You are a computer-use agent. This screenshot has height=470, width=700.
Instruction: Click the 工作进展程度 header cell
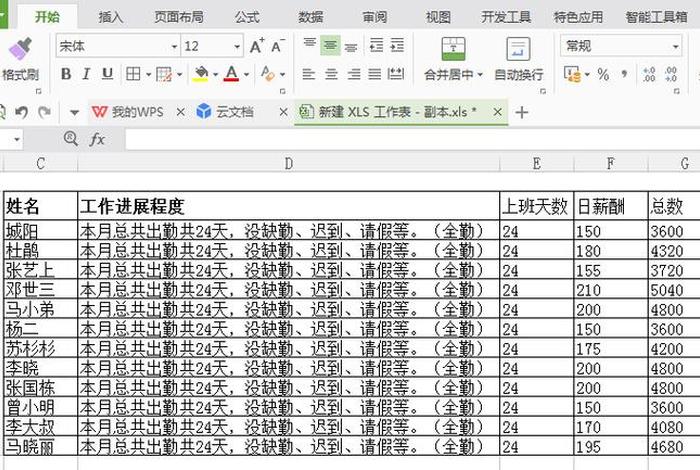(x=288, y=206)
